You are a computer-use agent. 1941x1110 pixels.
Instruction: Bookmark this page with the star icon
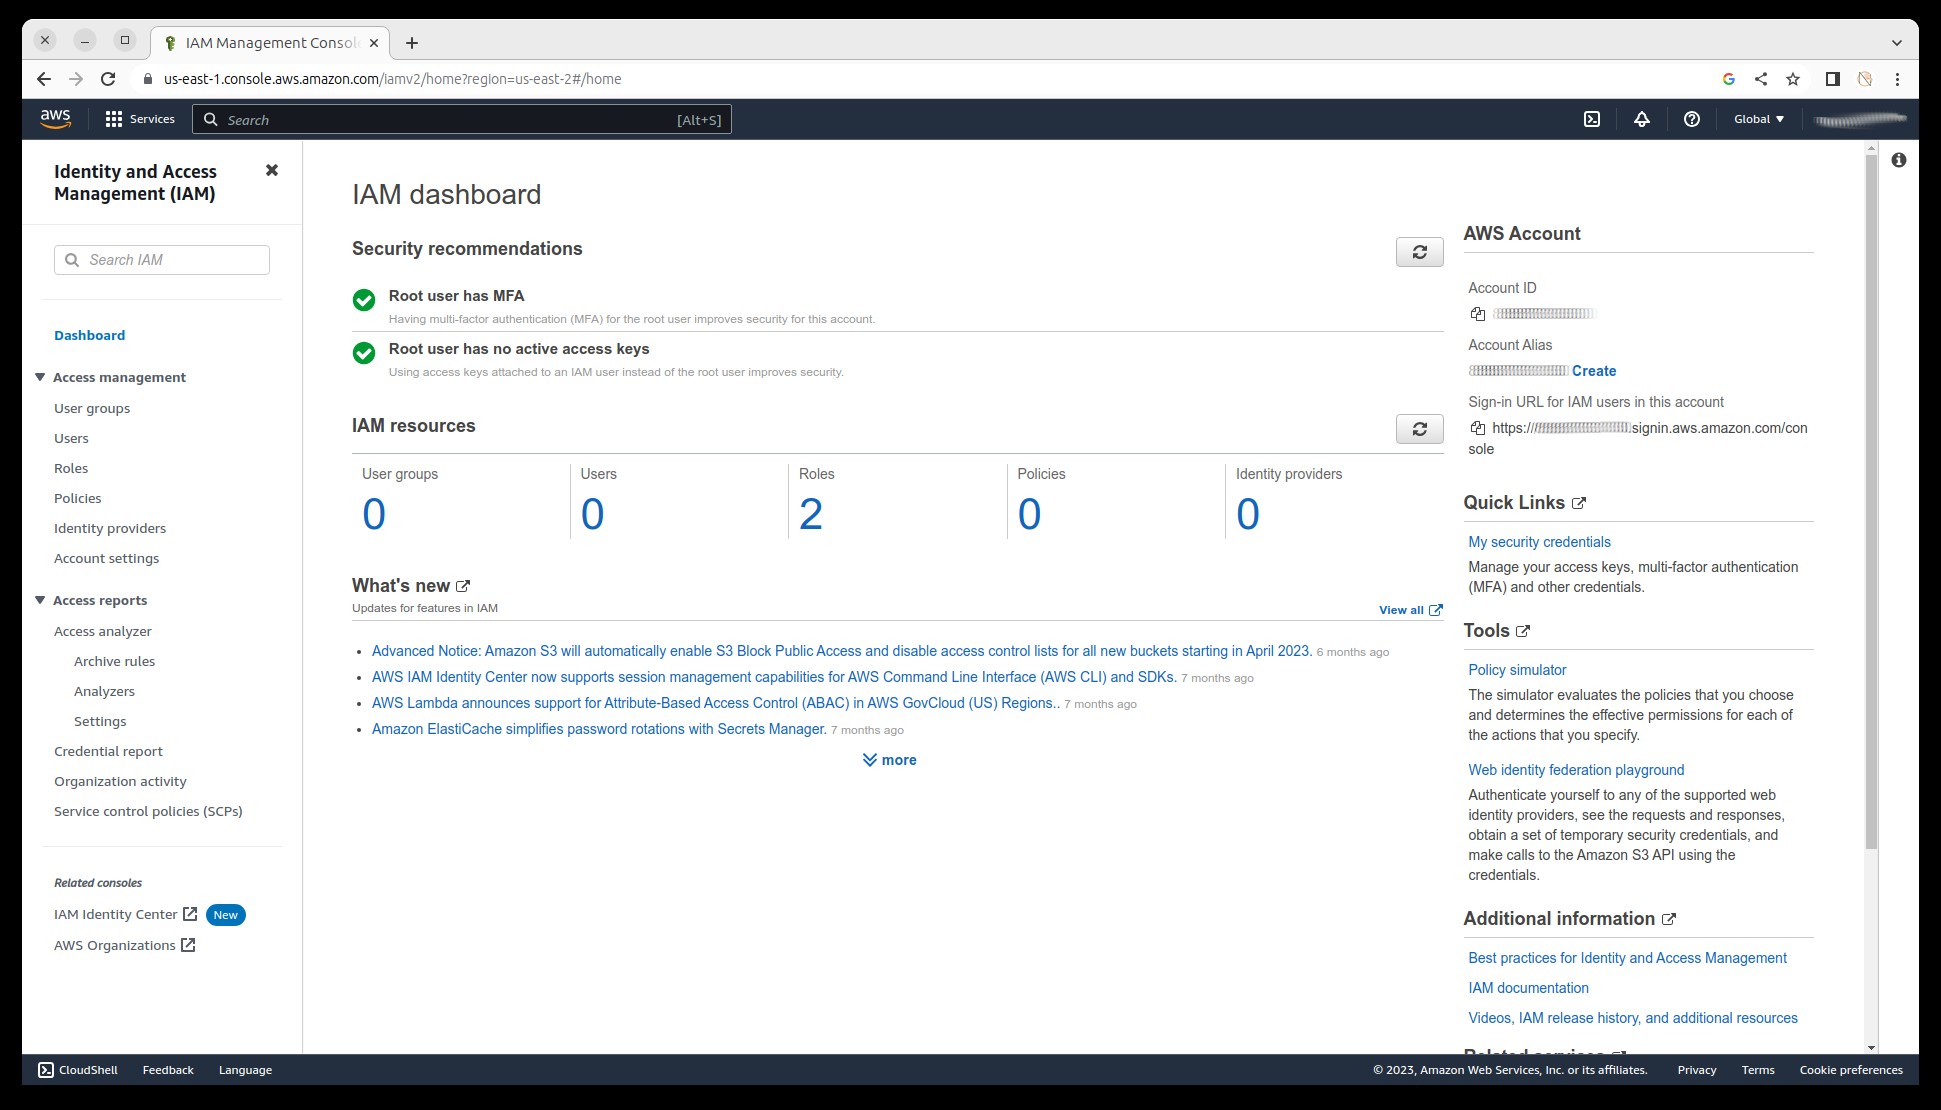(x=1793, y=79)
